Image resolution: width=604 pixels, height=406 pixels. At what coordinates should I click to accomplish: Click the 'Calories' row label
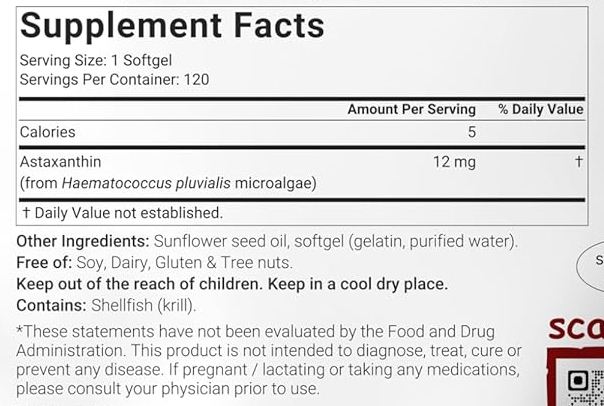tap(48, 132)
